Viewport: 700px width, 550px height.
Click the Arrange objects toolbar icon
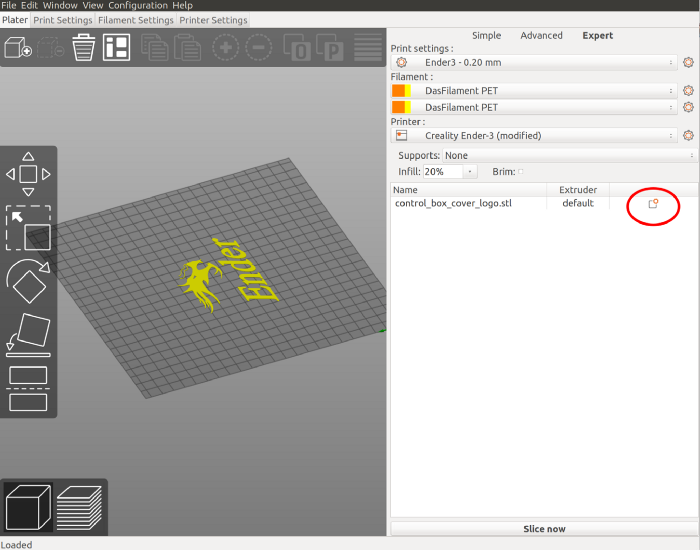pos(117,47)
